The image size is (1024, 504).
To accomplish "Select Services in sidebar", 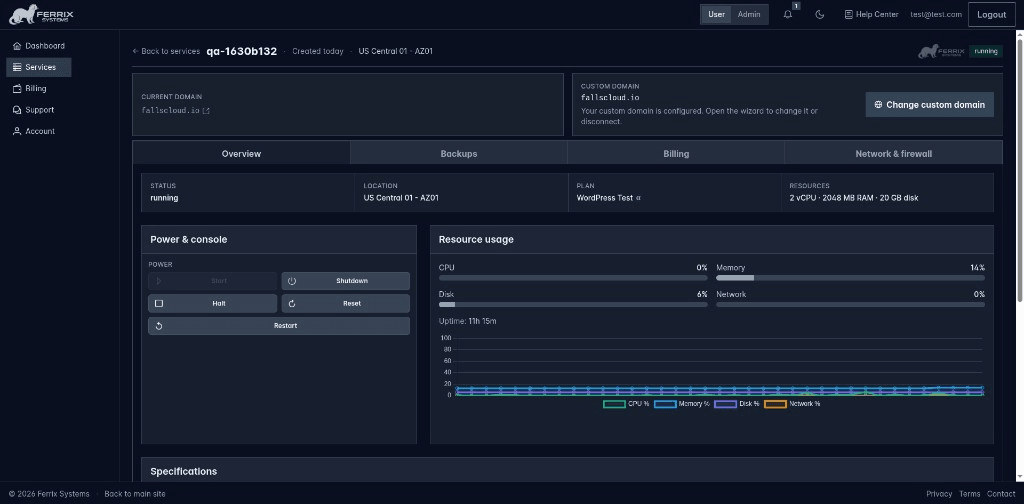I will 39,67.
